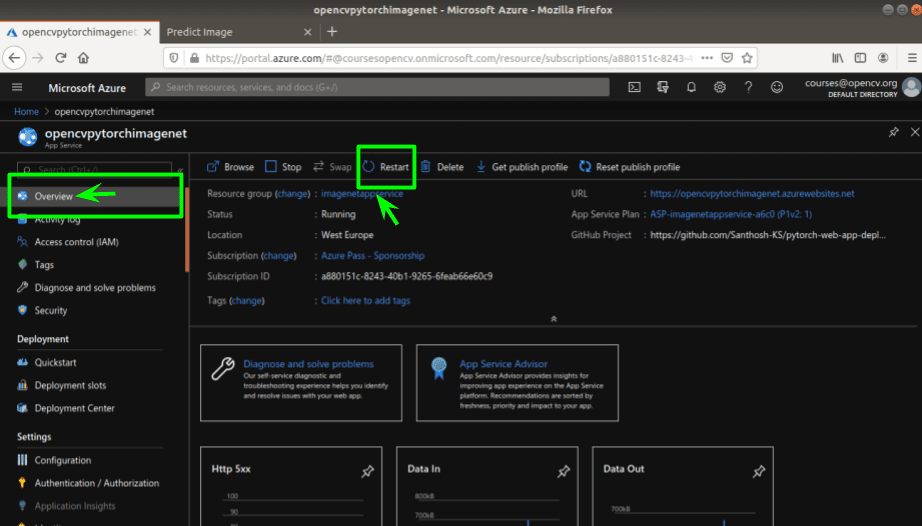Collapse the Essentials section with the double chevron
The image size is (922, 526).
pos(553,319)
